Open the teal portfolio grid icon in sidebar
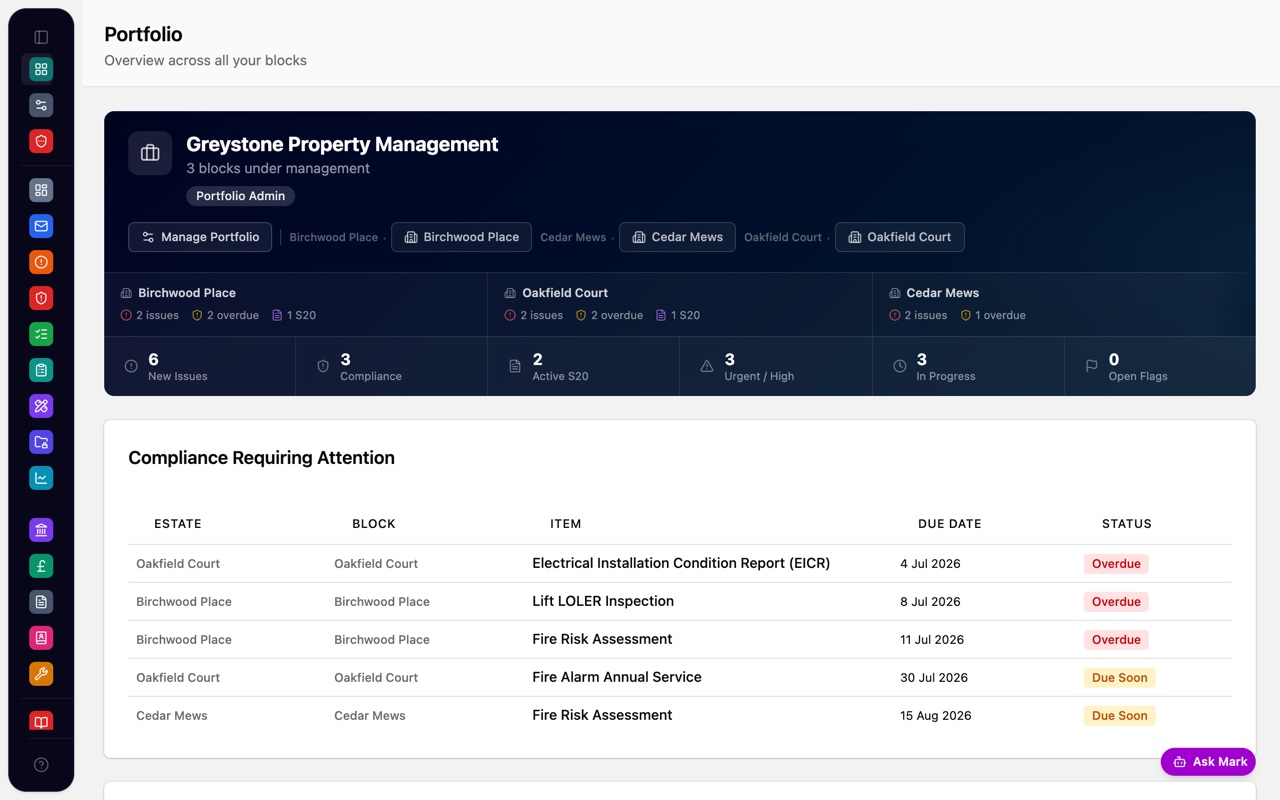The image size is (1280, 800). [x=41, y=69]
